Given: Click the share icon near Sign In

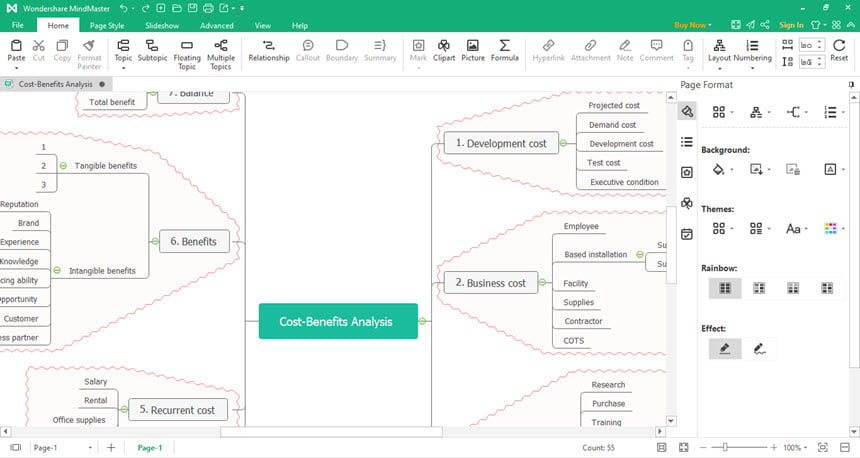Looking at the screenshot, I should tap(765, 25).
